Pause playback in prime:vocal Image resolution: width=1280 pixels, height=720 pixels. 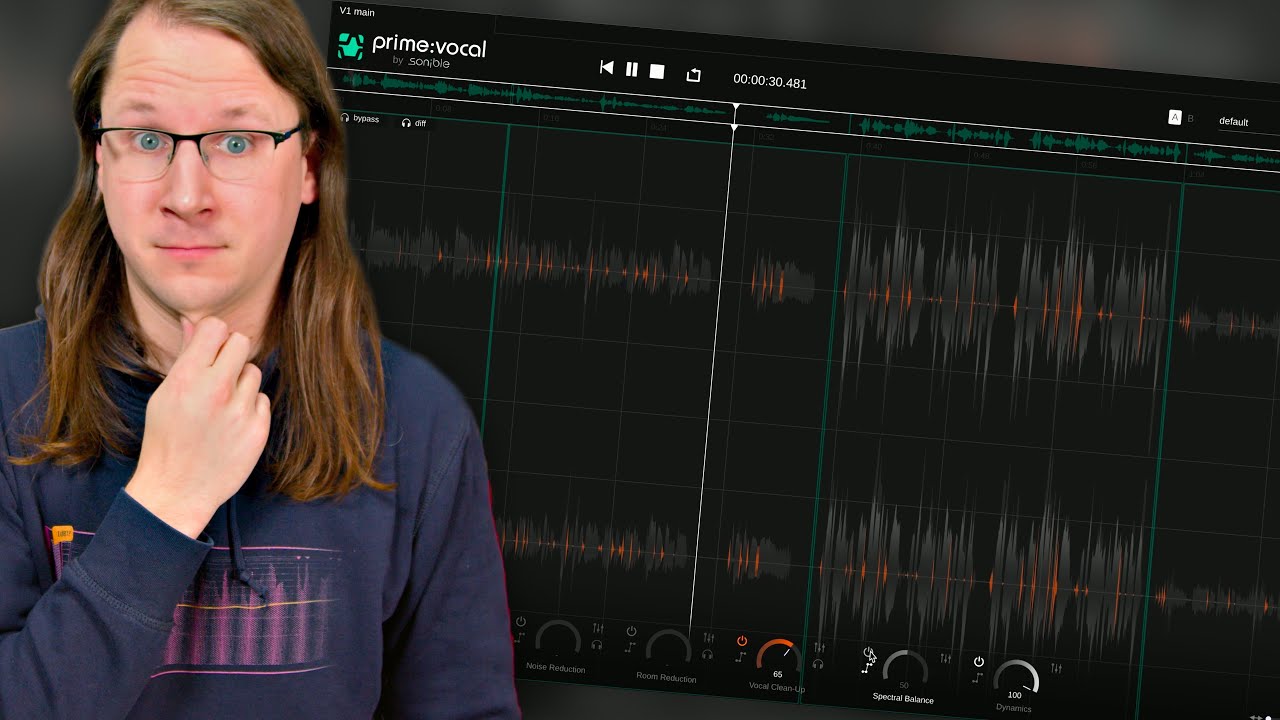click(x=632, y=69)
